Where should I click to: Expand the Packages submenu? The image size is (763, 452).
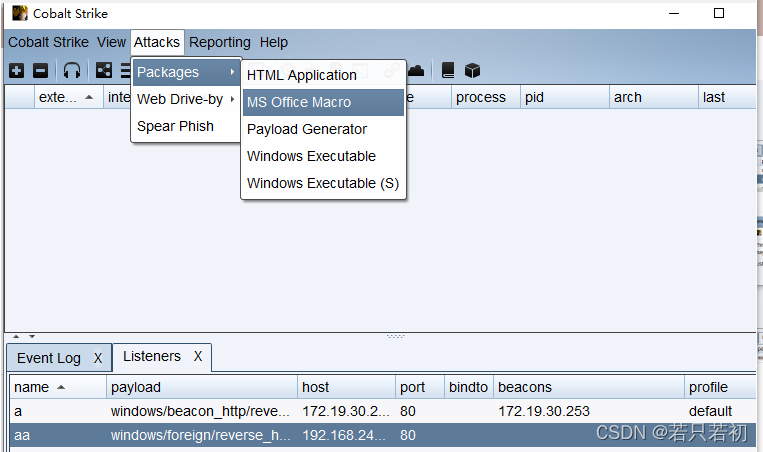coord(186,72)
